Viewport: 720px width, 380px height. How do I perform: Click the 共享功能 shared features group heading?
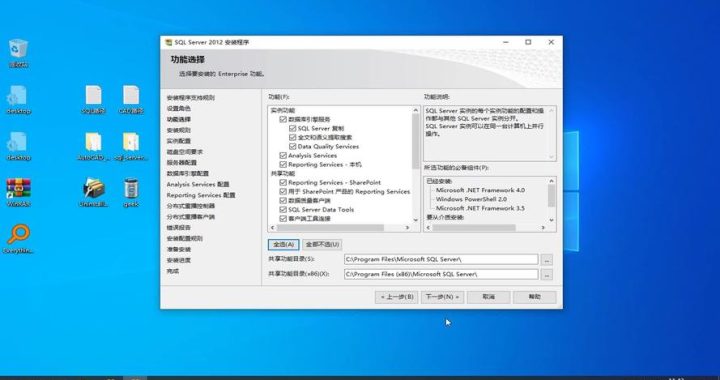pyautogui.click(x=283, y=173)
